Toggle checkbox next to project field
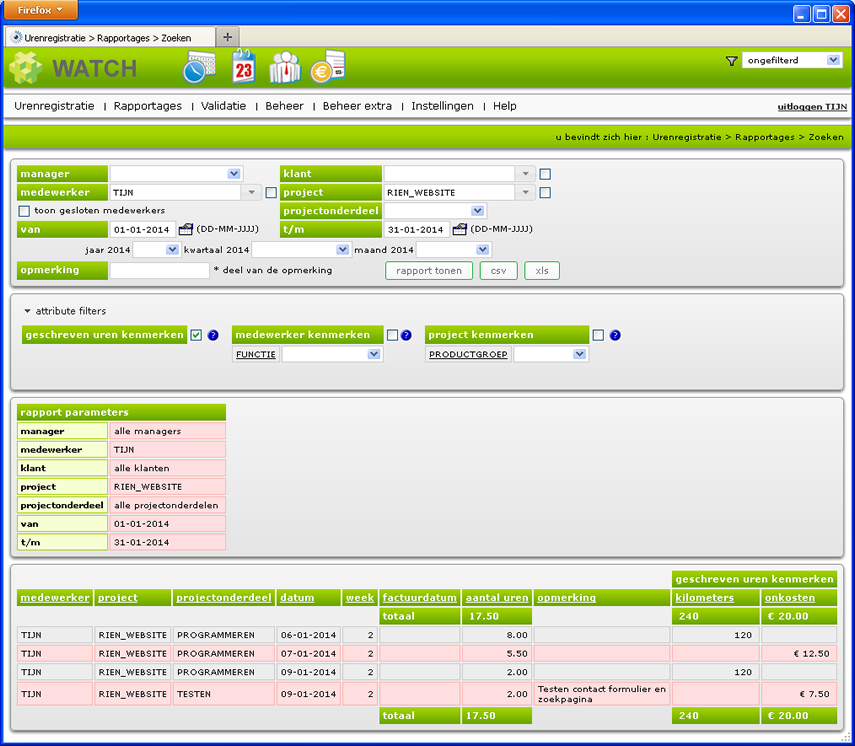Screen dimensions: 855x746 coord(545,192)
